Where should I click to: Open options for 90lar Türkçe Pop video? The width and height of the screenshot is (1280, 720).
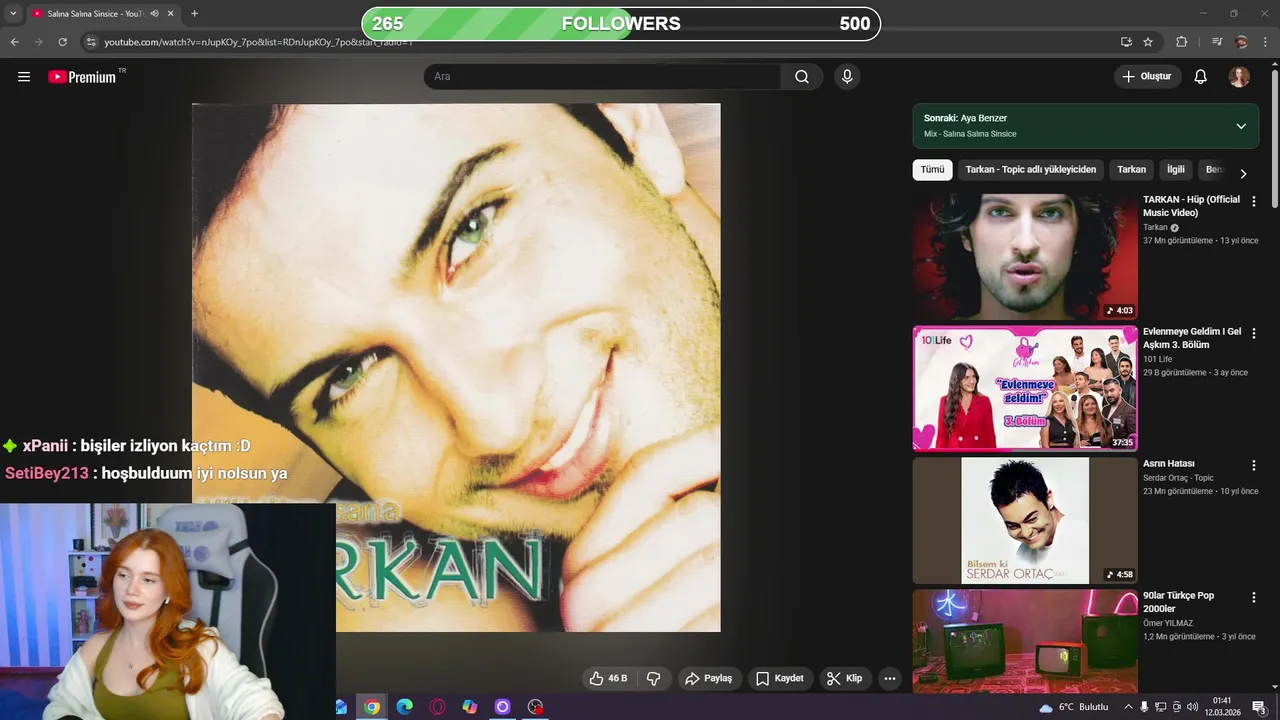tap(1253, 597)
